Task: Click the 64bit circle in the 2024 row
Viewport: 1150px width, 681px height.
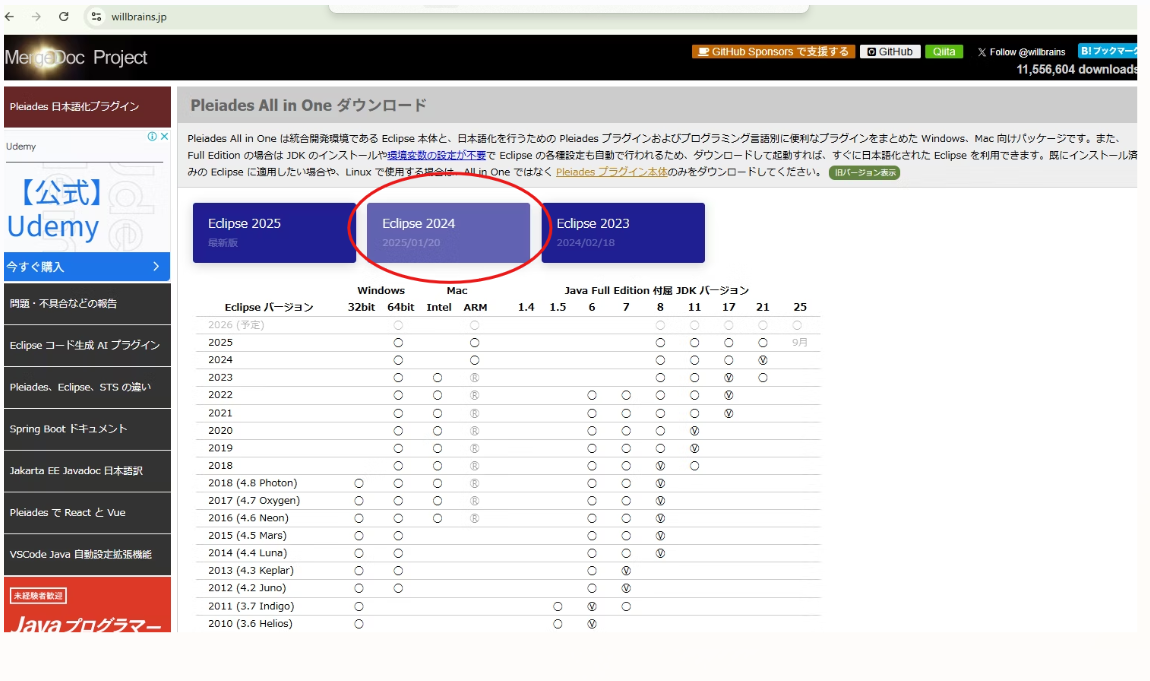Action: coord(398,360)
